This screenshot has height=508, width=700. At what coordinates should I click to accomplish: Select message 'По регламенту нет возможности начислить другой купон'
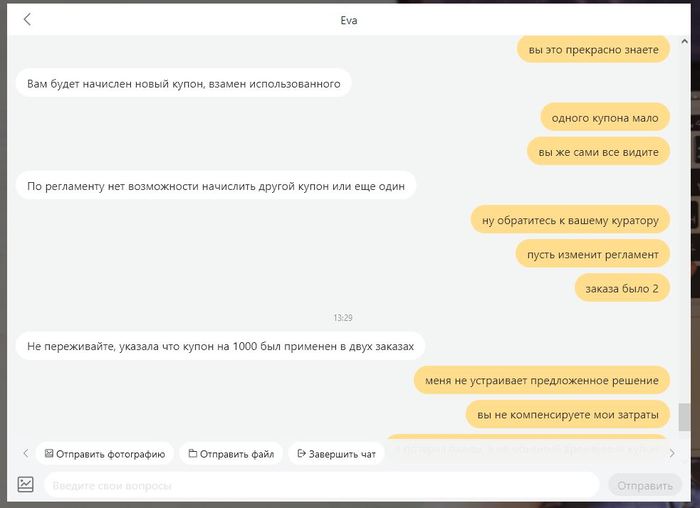[x=216, y=186]
